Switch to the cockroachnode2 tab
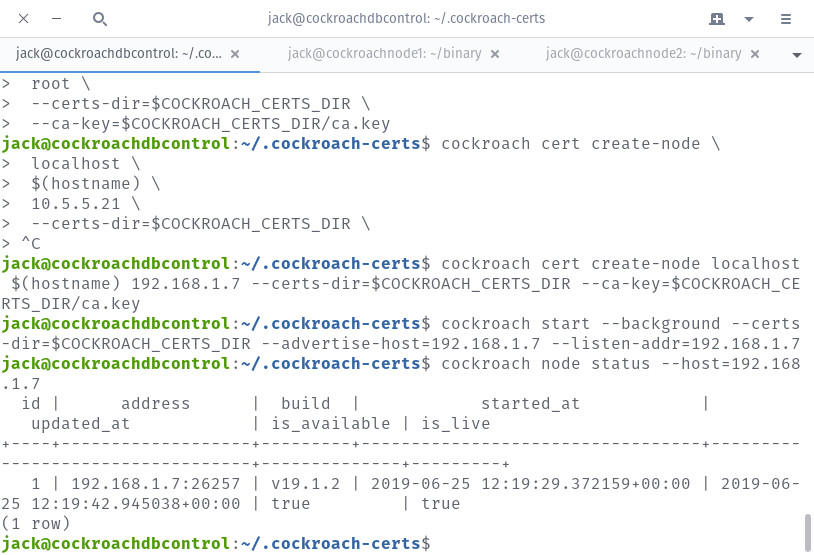The width and height of the screenshot is (814, 555). coord(643,53)
